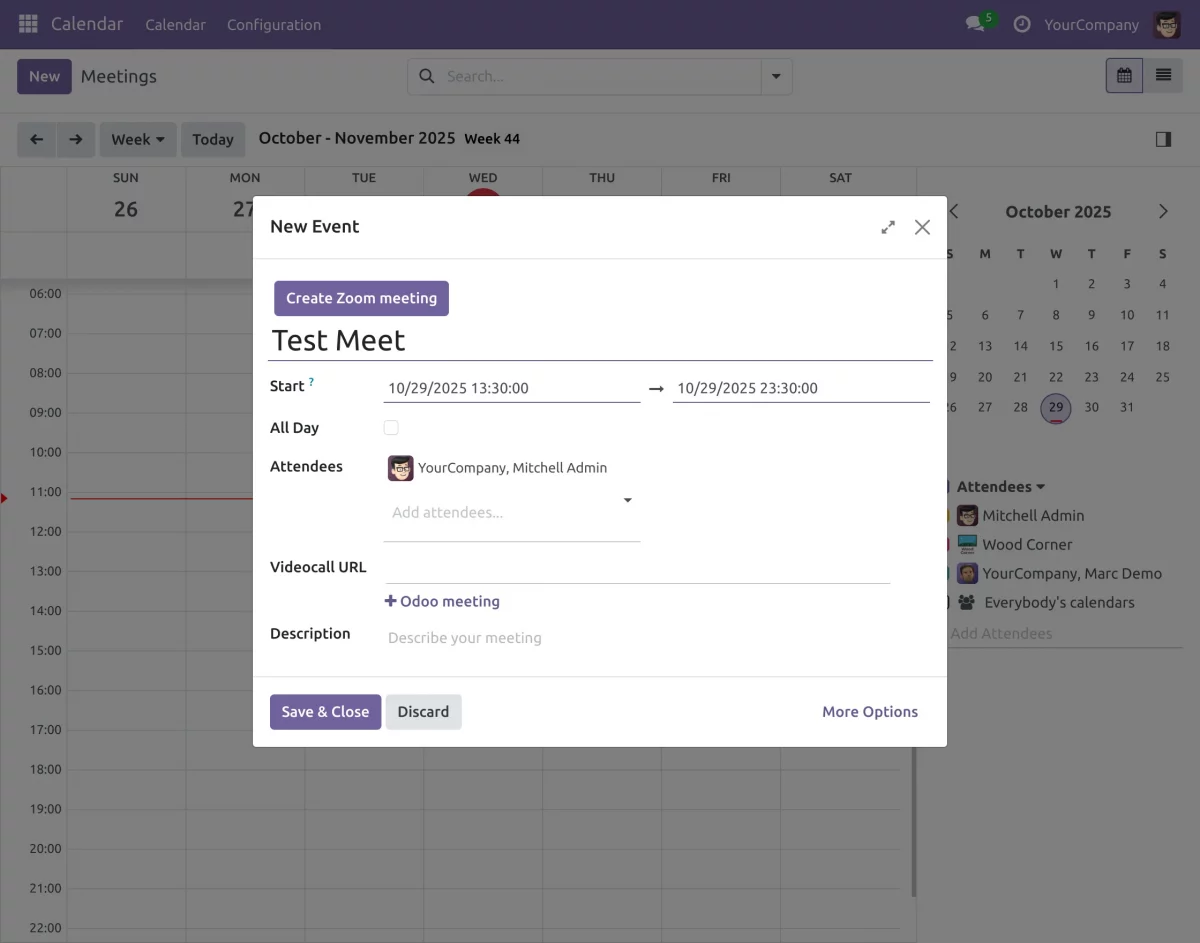This screenshot has width=1200, height=943.
Task: Open the Week view selector dropdown
Action: click(x=137, y=139)
